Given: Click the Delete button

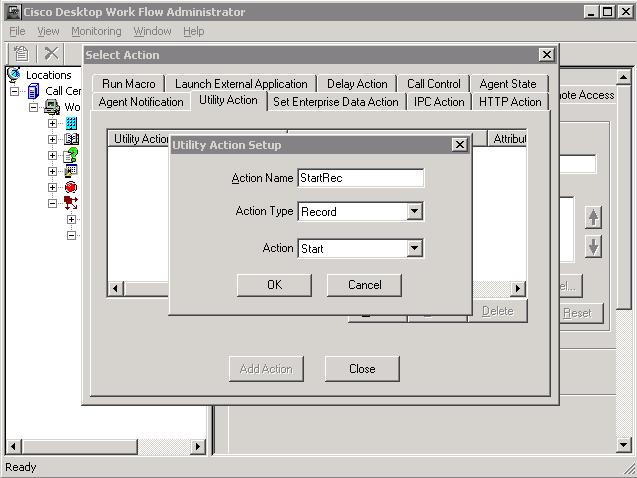Looking at the screenshot, I should point(498,311).
